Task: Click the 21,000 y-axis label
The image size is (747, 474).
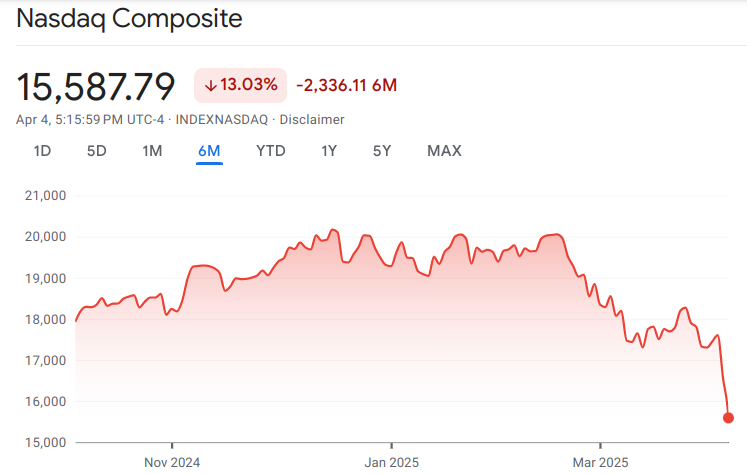Action: click(x=44, y=196)
